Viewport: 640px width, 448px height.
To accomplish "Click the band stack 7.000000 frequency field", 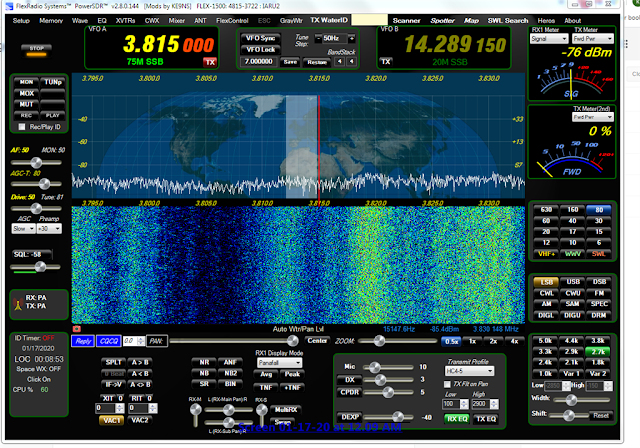I will [x=259, y=62].
